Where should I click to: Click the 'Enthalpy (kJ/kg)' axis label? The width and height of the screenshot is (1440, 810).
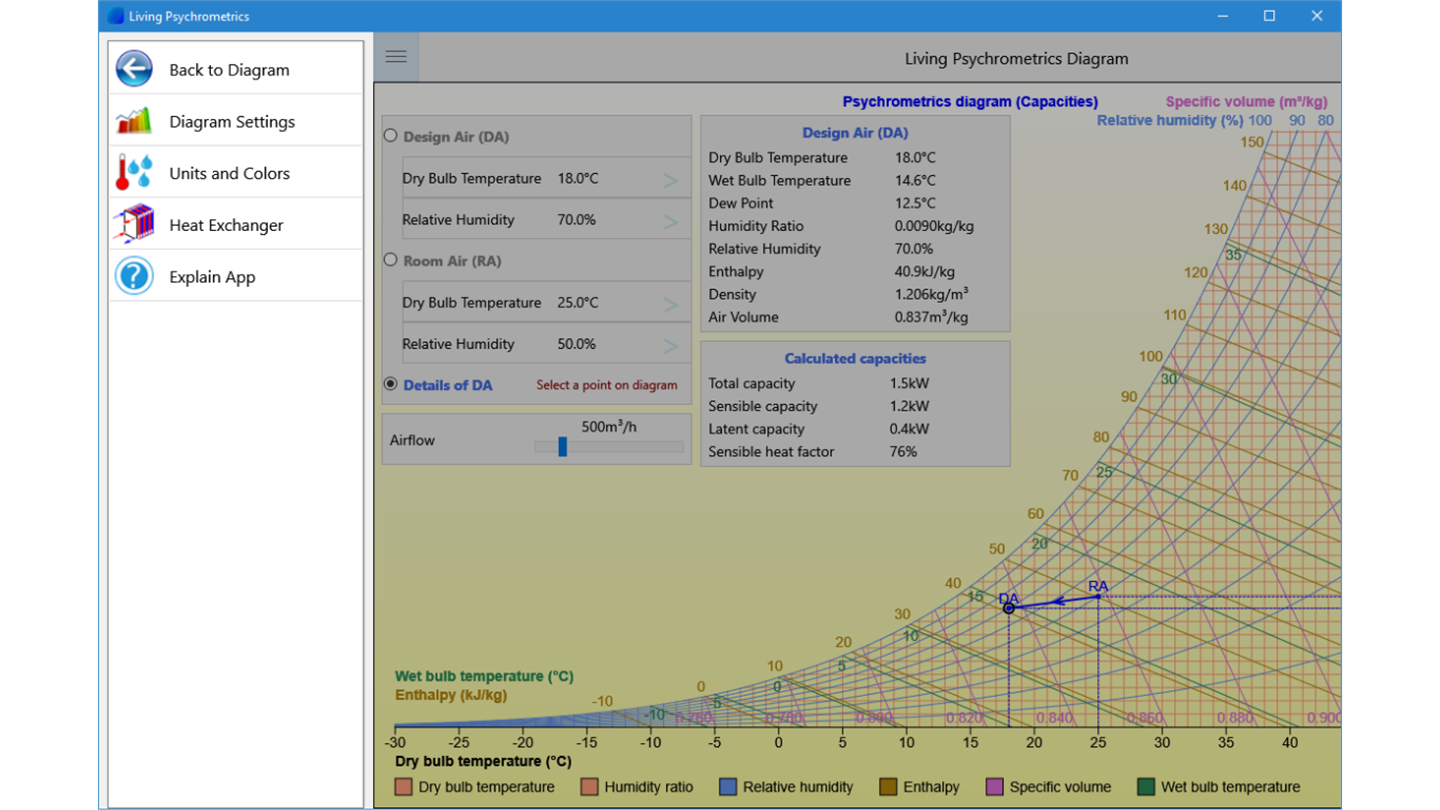(451, 695)
